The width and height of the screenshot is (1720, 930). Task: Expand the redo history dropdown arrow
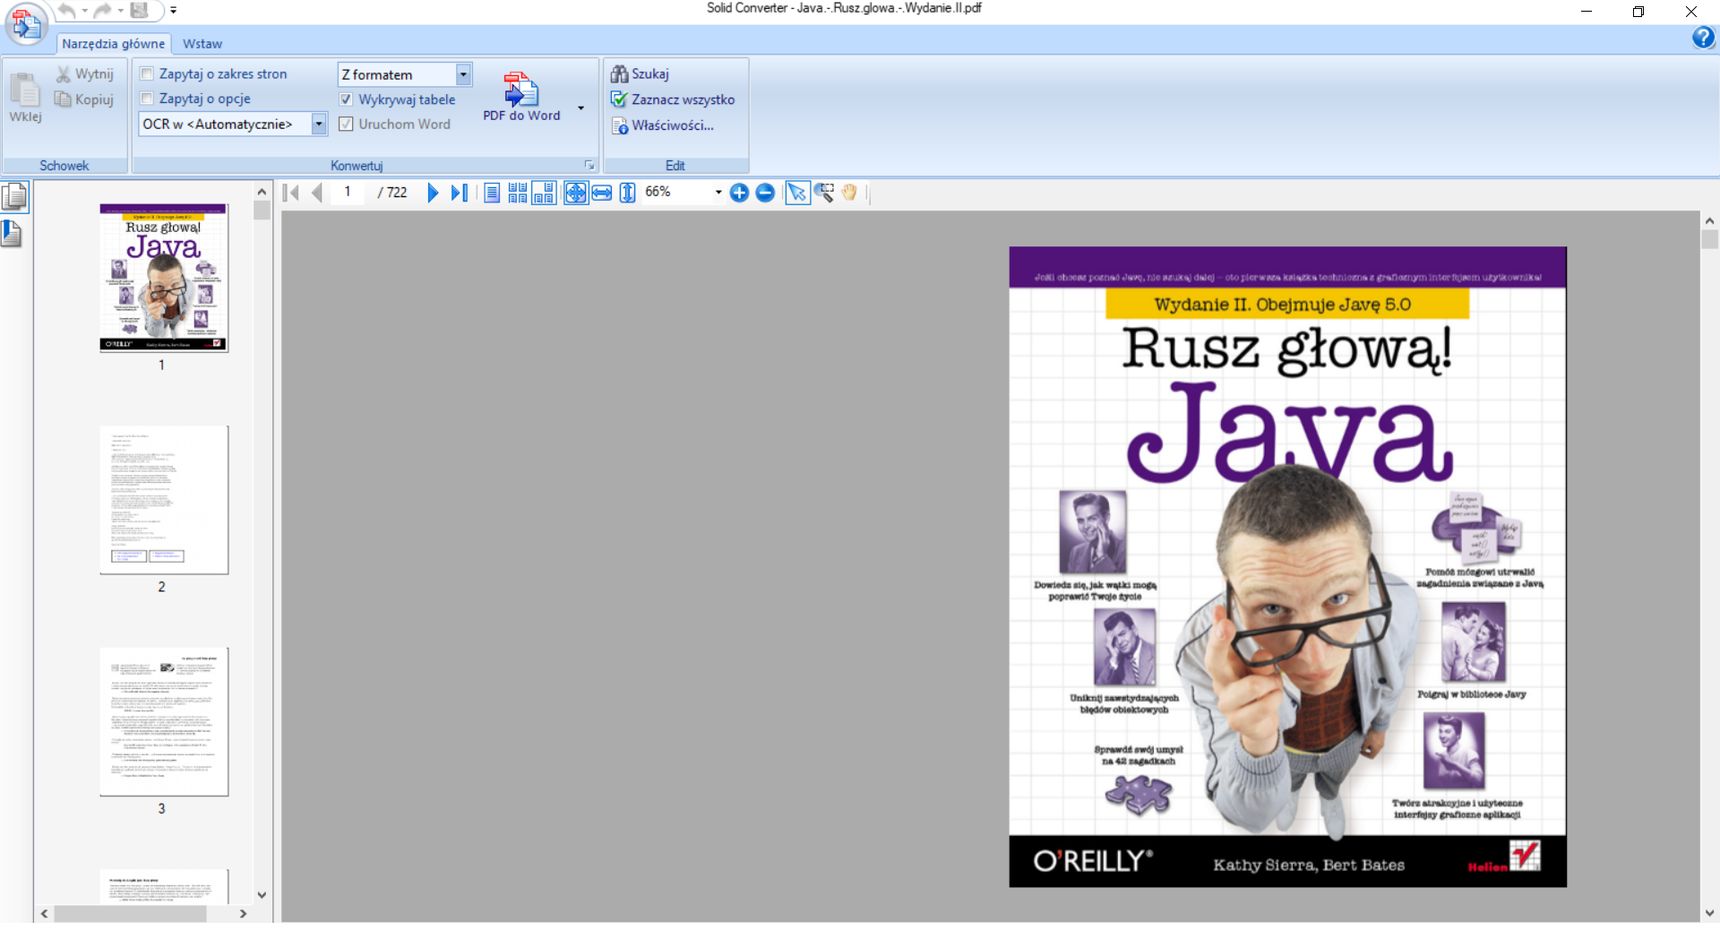pos(120,11)
